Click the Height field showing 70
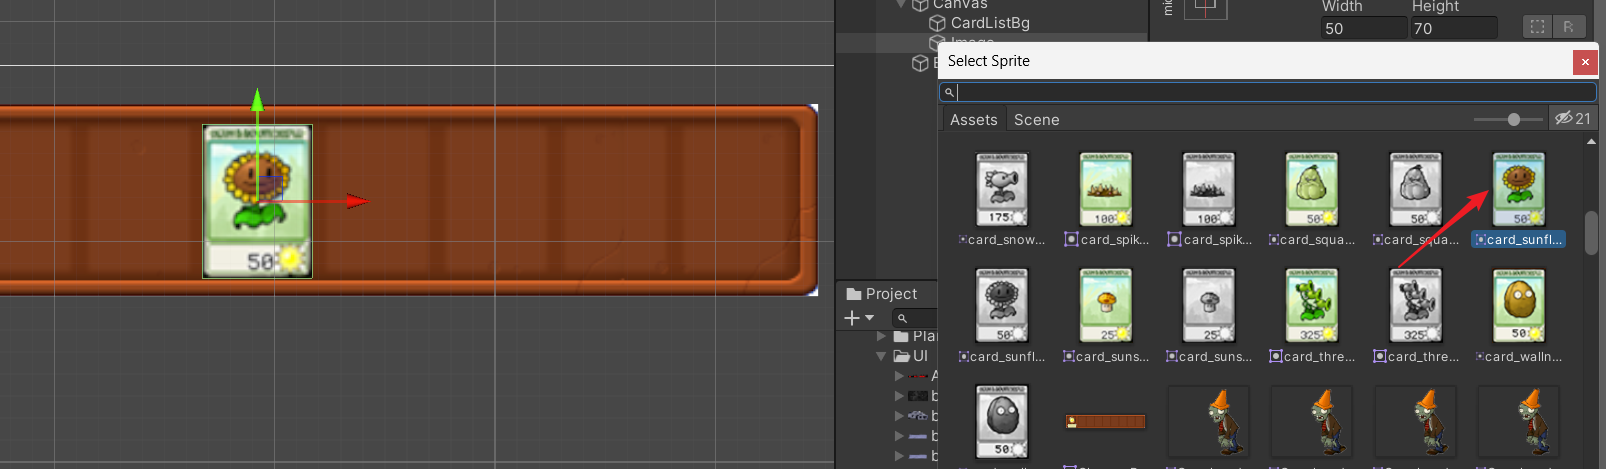Screen dimensions: 1606x469 tap(1453, 28)
